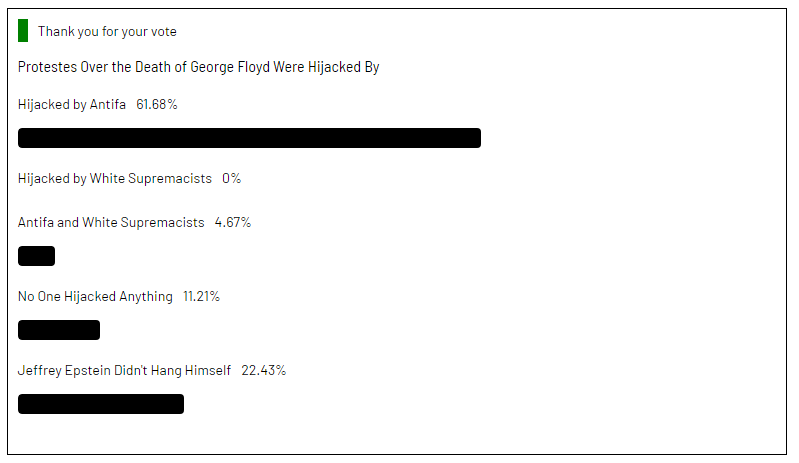Click the green vote confirmation indicator
The height and width of the screenshot is (463, 799).
click(x=23, y=31)
